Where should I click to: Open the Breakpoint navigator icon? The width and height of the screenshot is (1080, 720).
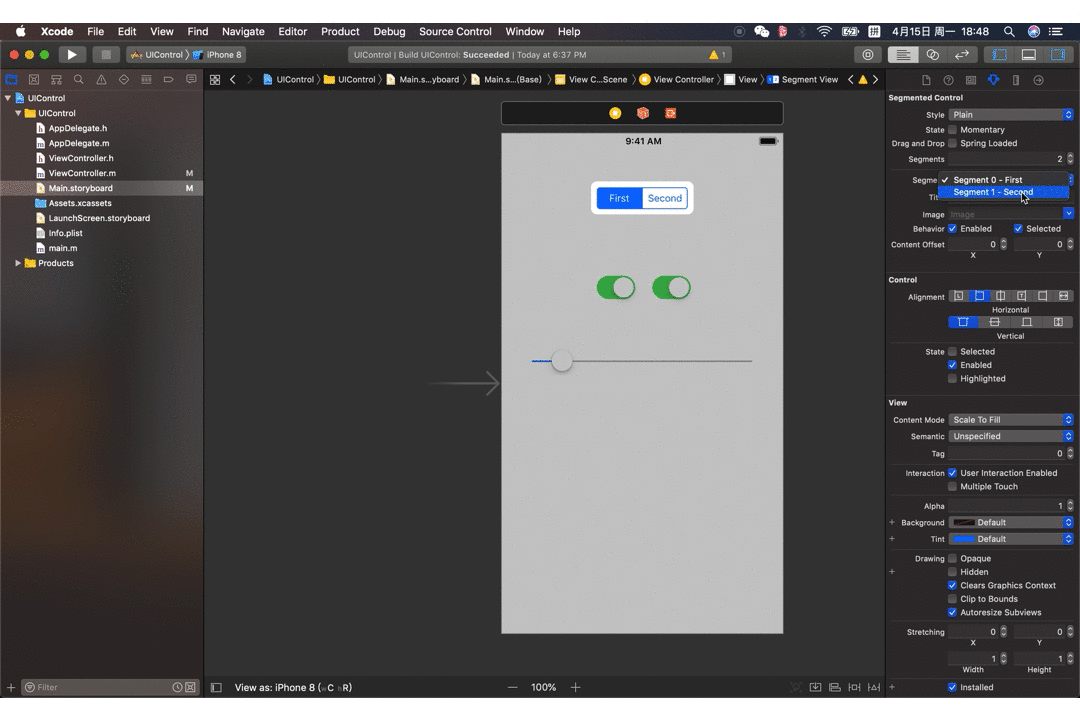pos(169,80)
